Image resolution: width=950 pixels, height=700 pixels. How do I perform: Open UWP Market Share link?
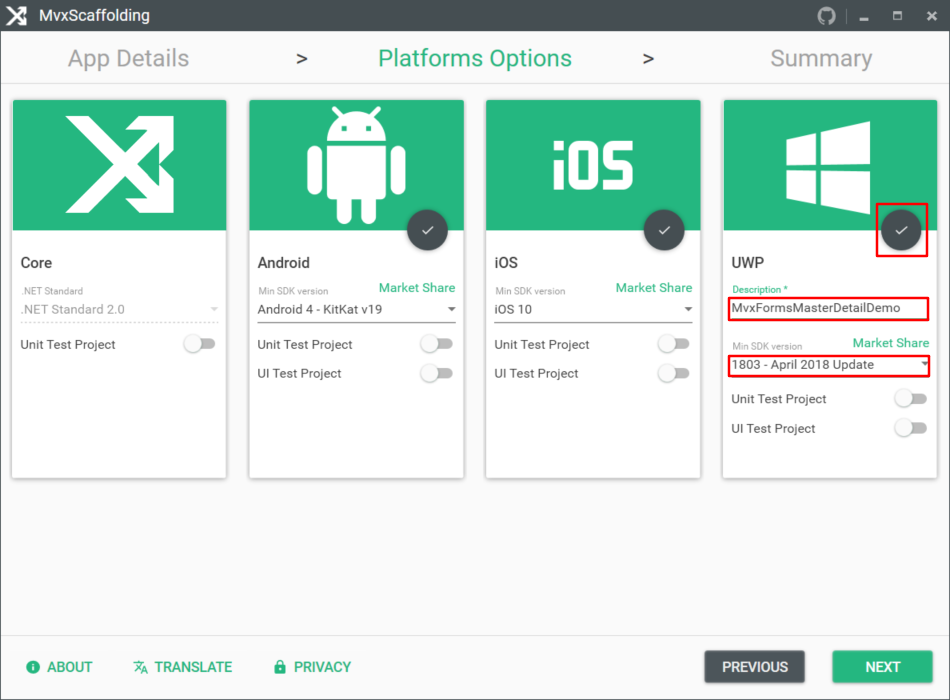click(x=891, y=343)
